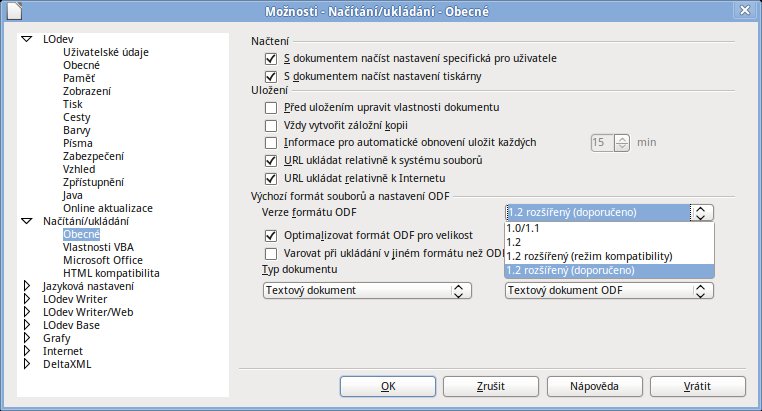Open the Tisk settings page
This screenshot has width=762, height=411.
pyautogui.click(x=72, y=104)
